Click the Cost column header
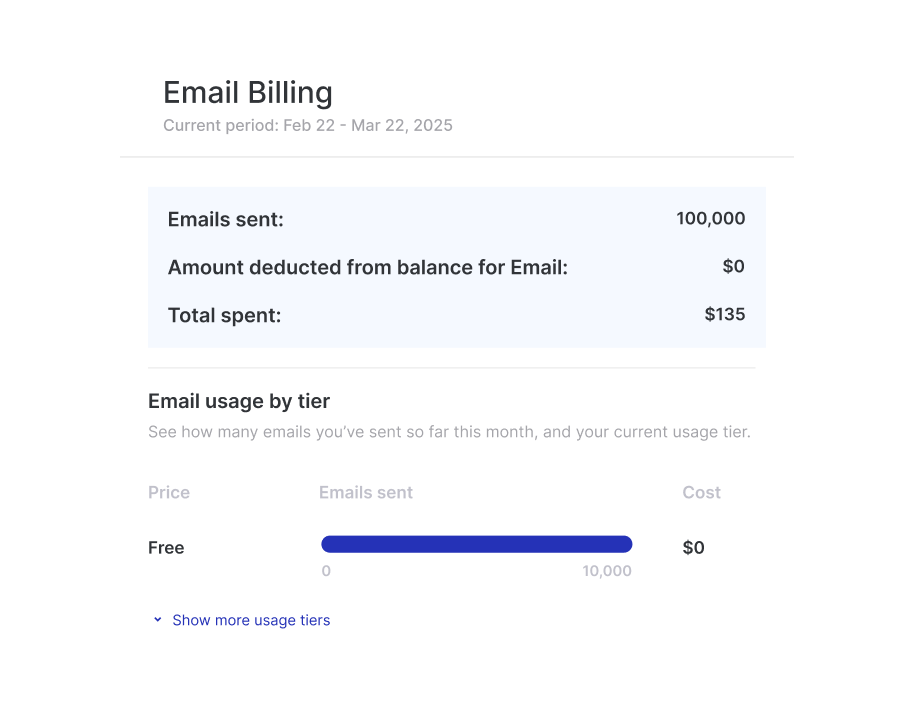 click(x=701, y=492)
